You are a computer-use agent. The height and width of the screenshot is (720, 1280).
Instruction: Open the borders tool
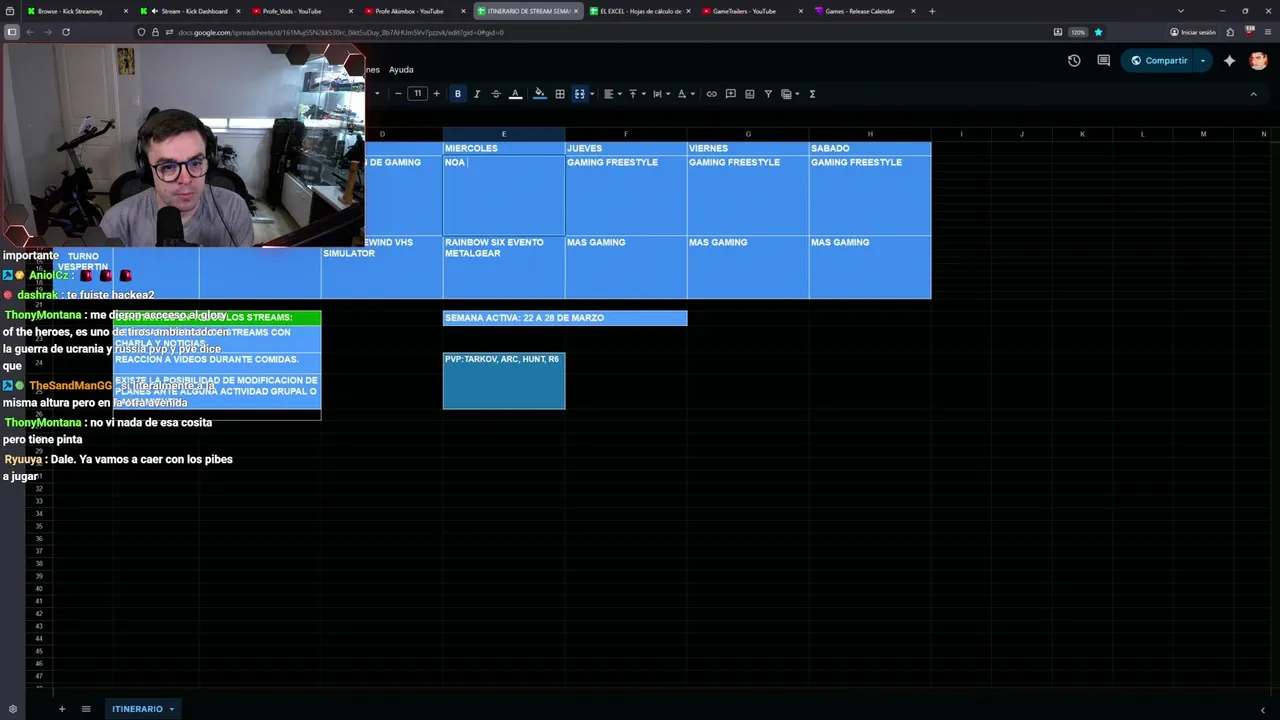coord(560,94)
